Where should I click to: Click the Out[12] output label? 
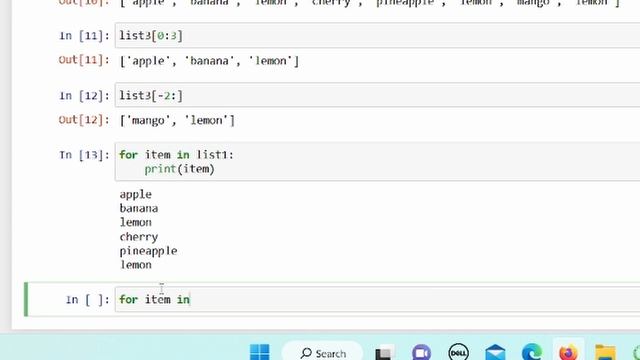84,120
